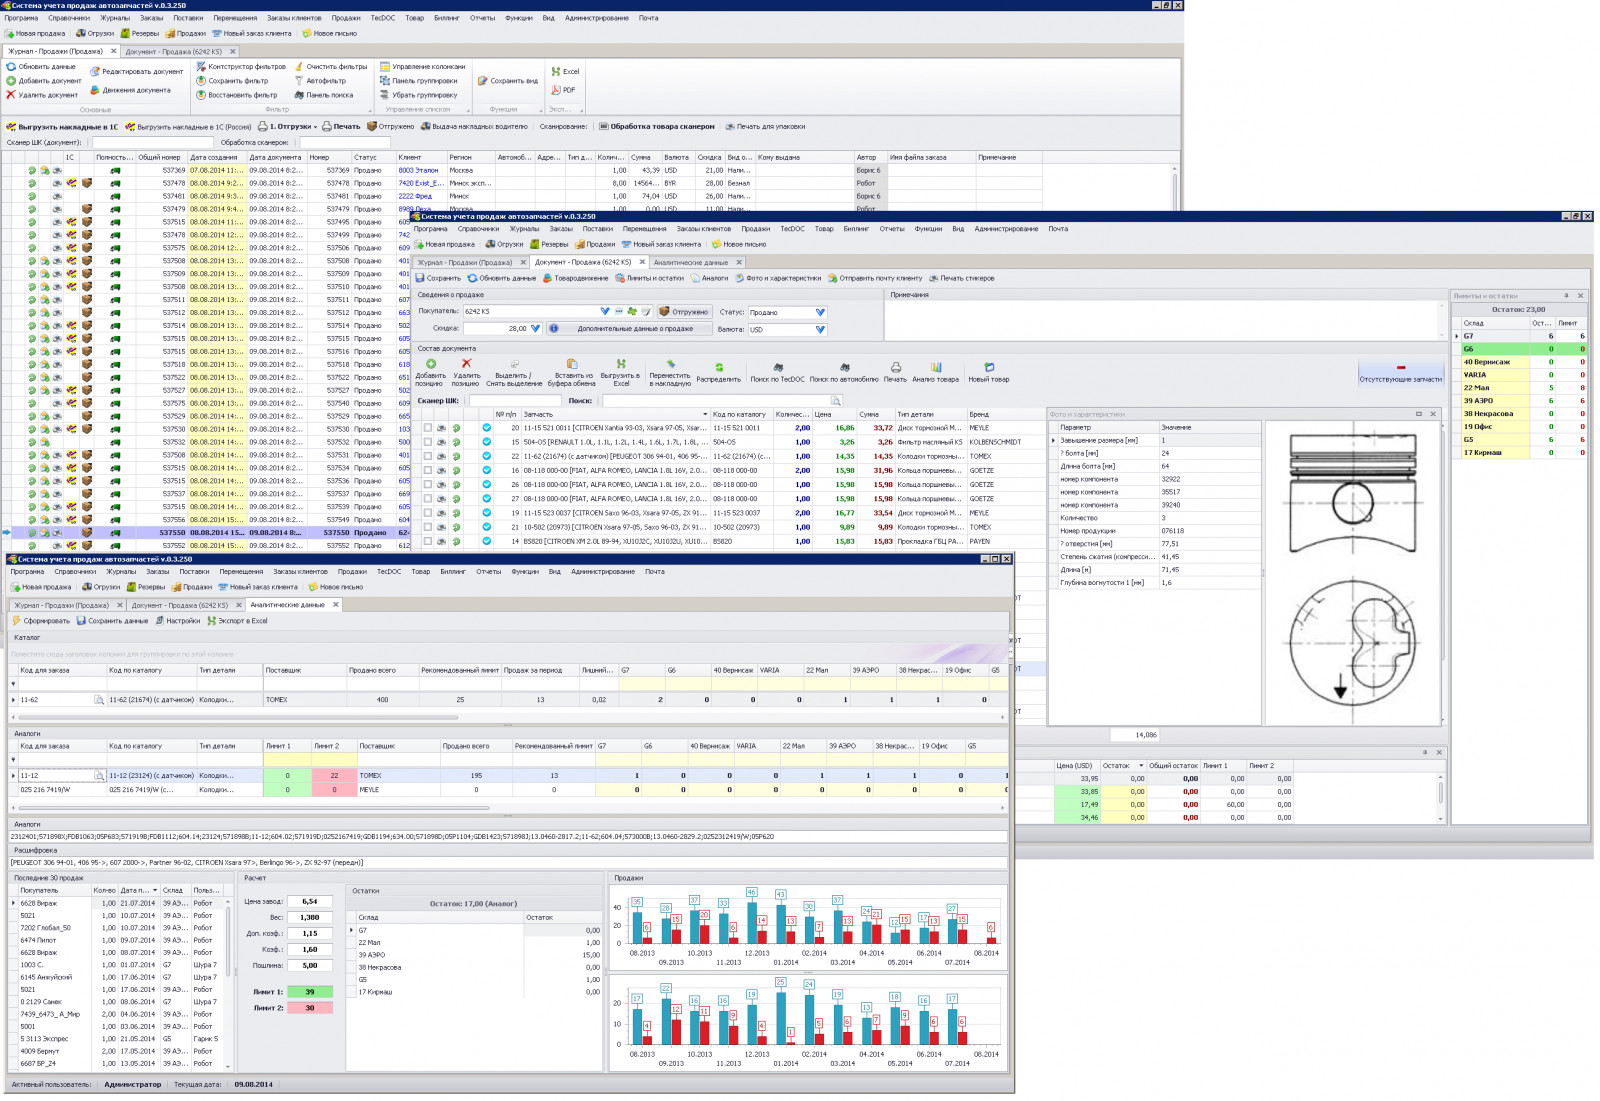The image size is (1600, 1101).
Task: Click Экспорт в Excel in analytics window
Action: pos(237,621)
